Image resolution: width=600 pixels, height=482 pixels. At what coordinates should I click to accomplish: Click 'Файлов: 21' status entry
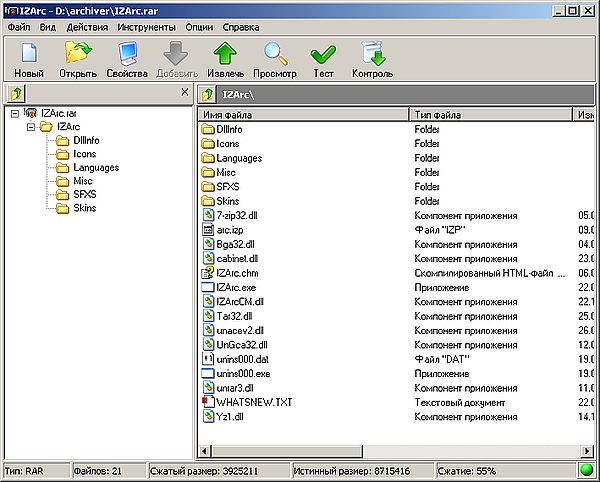pyautogui.click(x=98, y=471)
